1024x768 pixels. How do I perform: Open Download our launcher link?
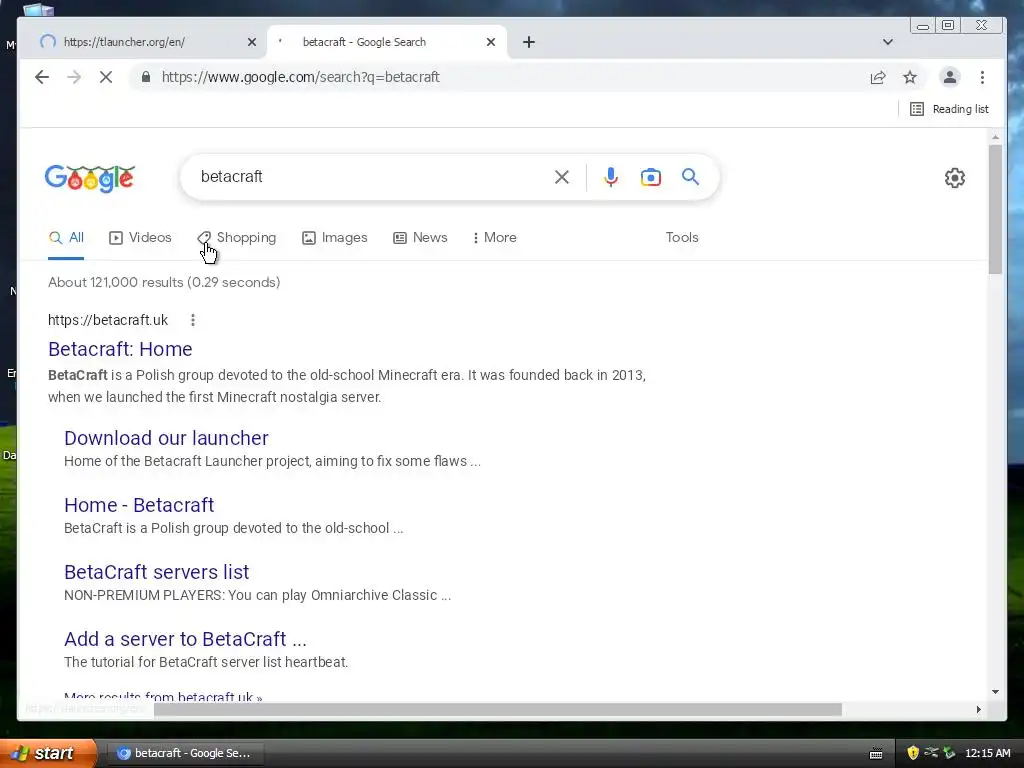click(166, 438)
